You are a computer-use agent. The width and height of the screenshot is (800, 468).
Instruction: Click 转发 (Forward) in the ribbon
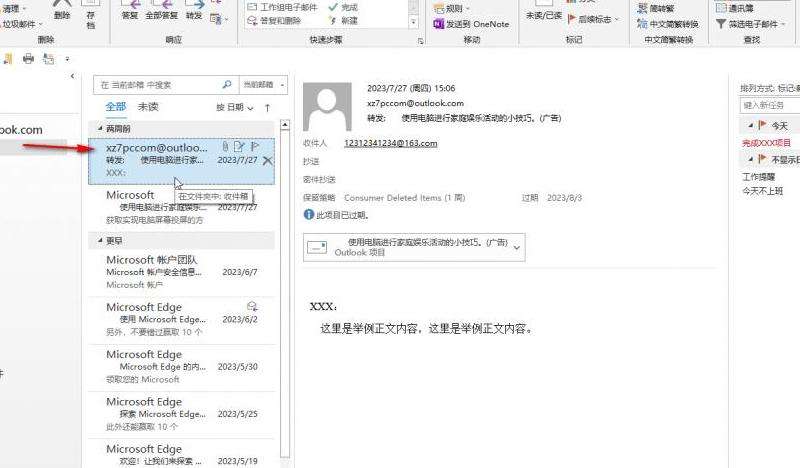(x=194, y=10)
